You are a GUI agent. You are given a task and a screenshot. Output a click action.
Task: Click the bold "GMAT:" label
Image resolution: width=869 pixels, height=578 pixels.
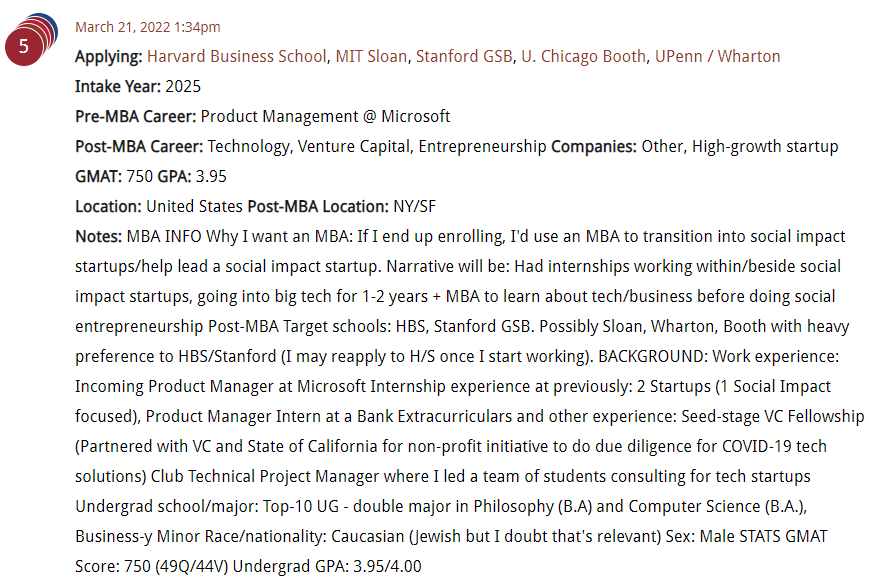98,176
